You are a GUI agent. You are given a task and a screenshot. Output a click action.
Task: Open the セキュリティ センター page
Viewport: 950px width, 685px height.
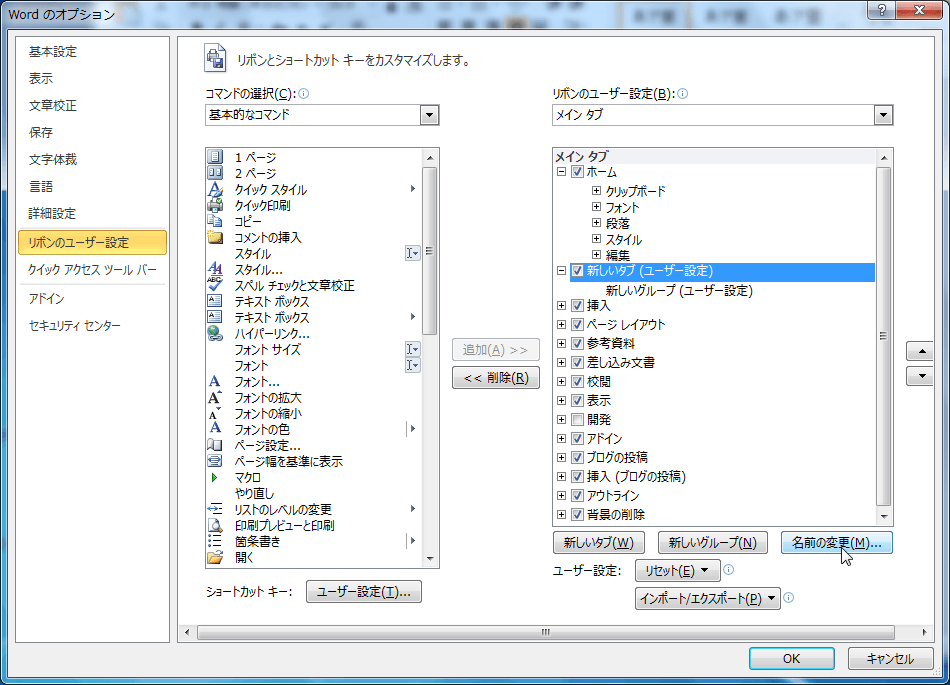pos(75,325)
